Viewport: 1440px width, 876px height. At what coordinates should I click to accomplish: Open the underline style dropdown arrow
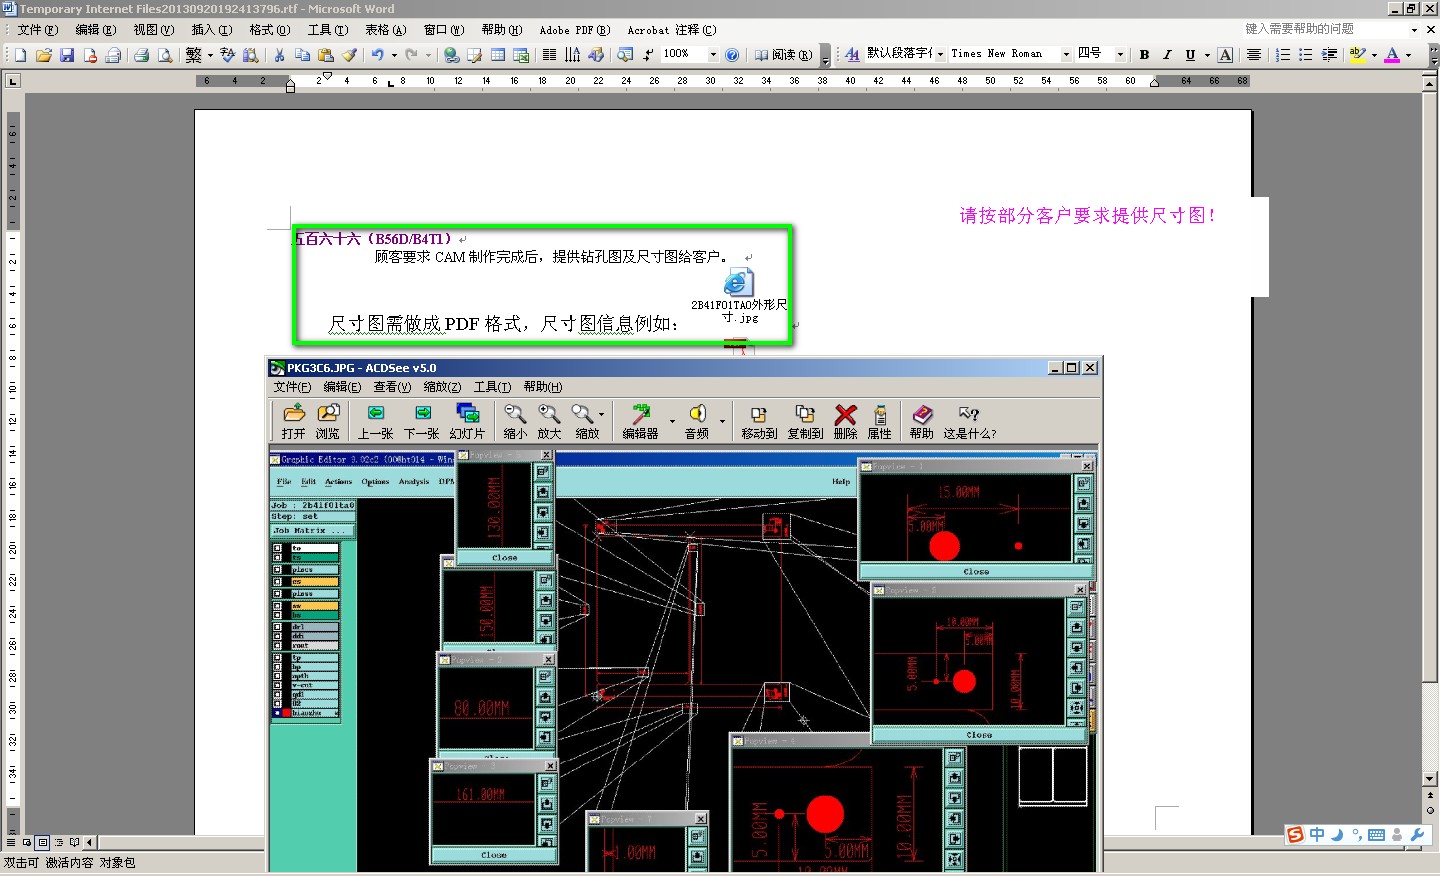click(x=1207, y=55)
